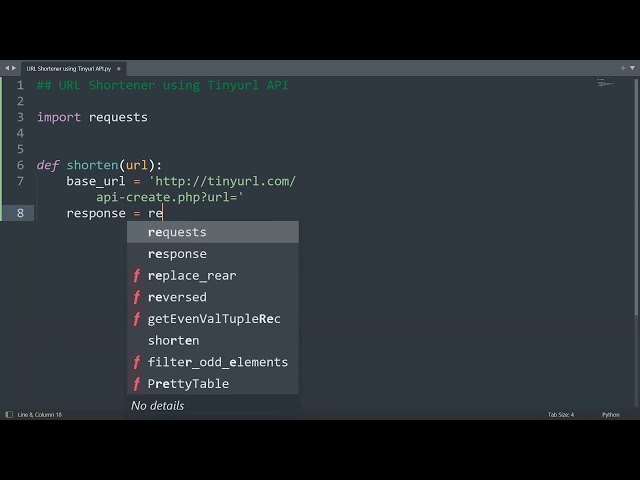Go to next tab using right arrow
This screenshot has height=480, width=640.
click(14, 68)
